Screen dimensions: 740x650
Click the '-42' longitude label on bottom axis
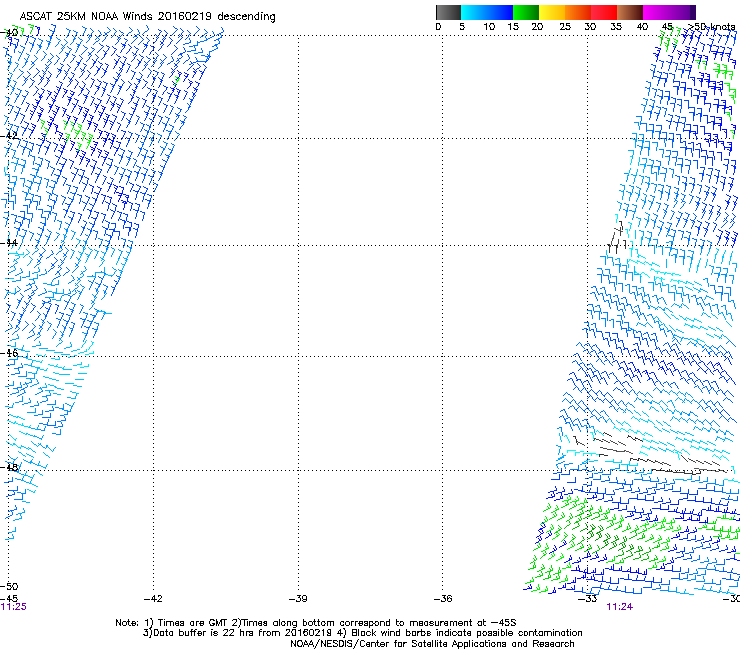153,599
